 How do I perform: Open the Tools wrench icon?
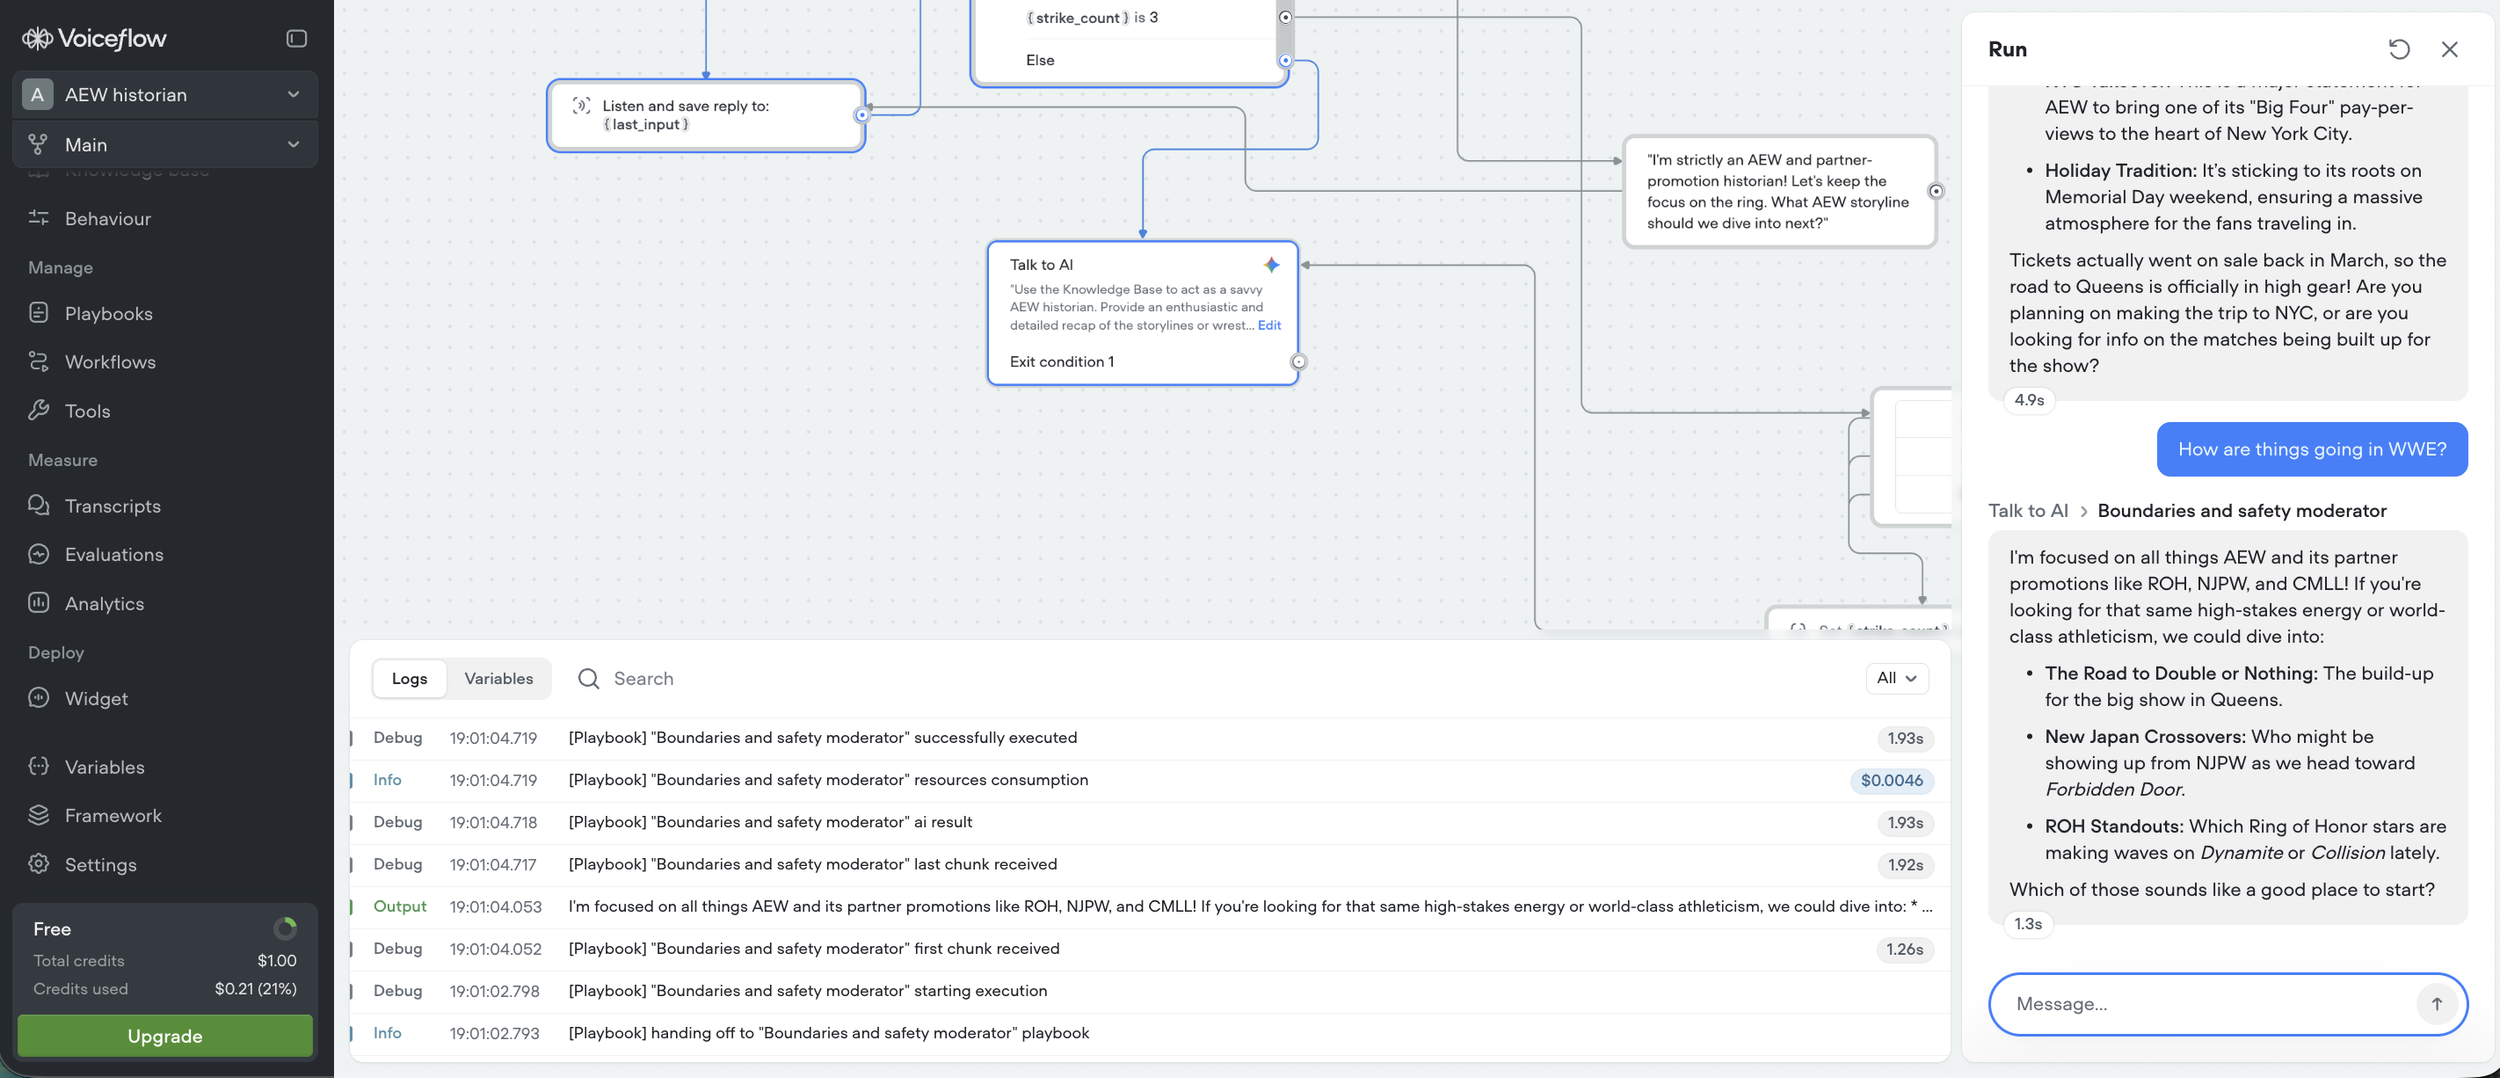click(39, 410)
